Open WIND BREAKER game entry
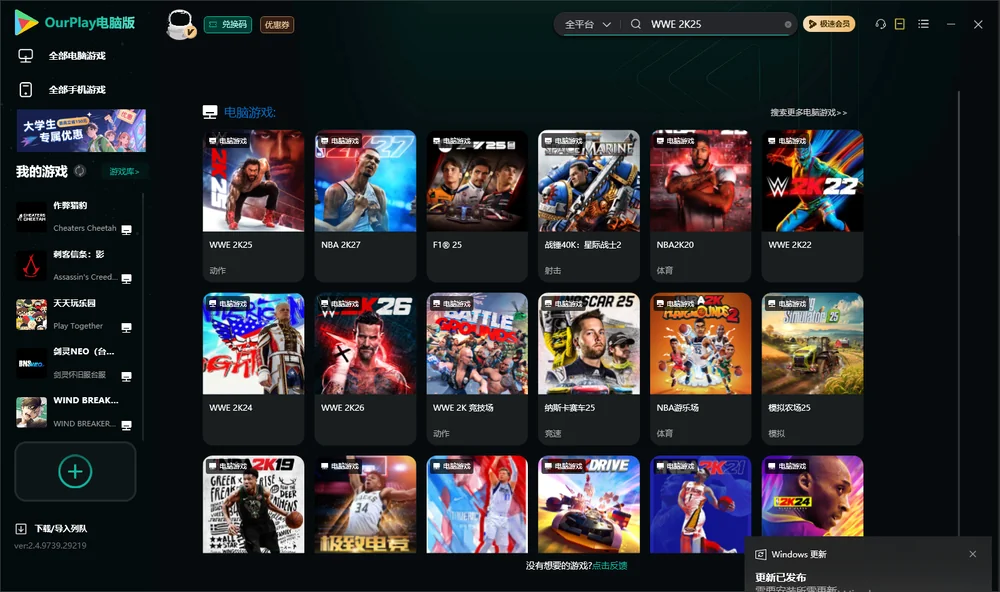Viewport: 1000px width, 592px height. [74, 412]
